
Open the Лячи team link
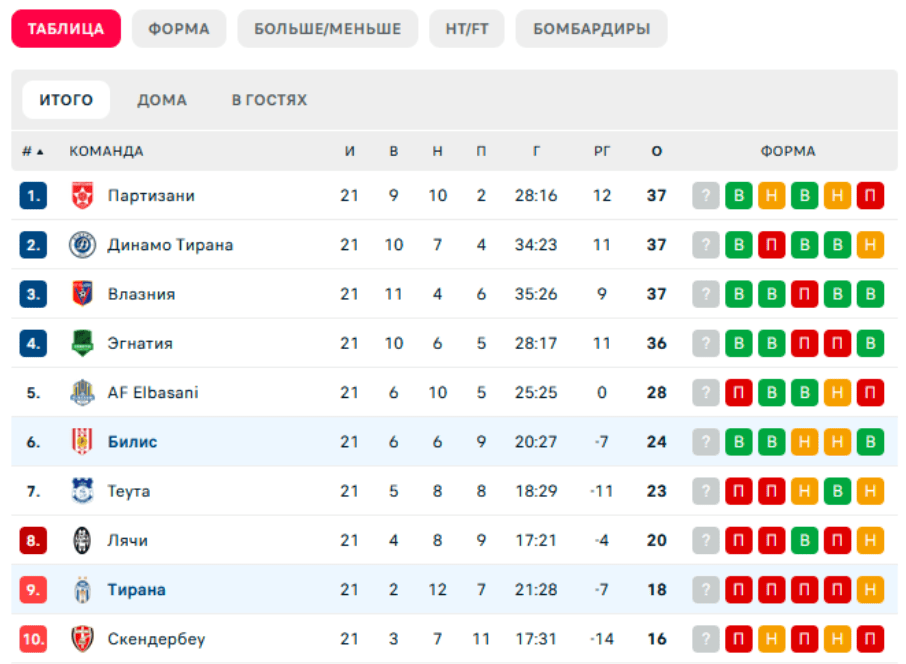click(x=128, y=541)
